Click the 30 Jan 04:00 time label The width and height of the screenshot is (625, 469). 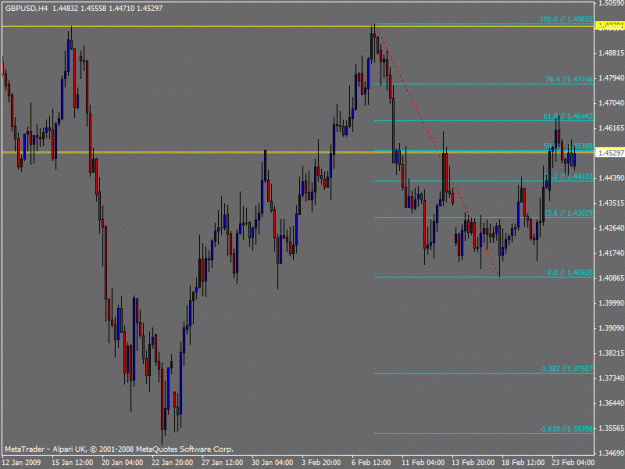[272, 462]
